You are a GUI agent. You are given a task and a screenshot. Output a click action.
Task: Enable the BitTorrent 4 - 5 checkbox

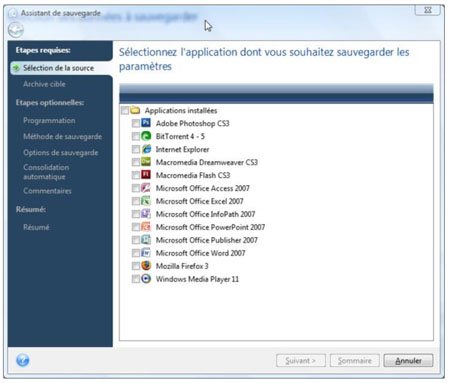pyautogui.click(x=136, y=136)
